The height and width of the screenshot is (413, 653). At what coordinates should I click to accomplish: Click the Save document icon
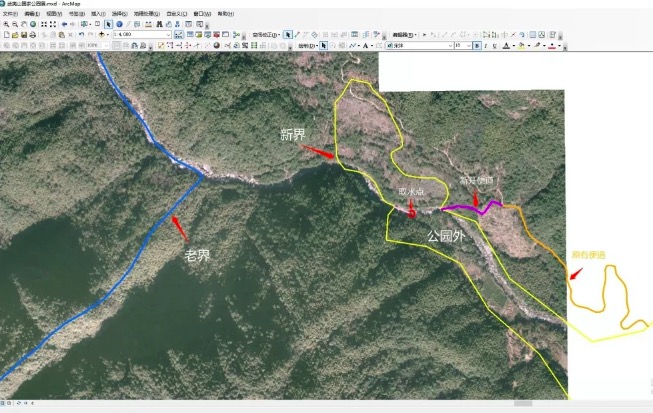[x=25, y=35]
